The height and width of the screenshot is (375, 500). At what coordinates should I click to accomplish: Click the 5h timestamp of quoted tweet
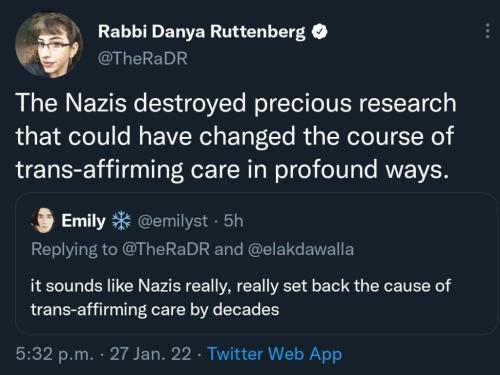click(x=234, y=221)
